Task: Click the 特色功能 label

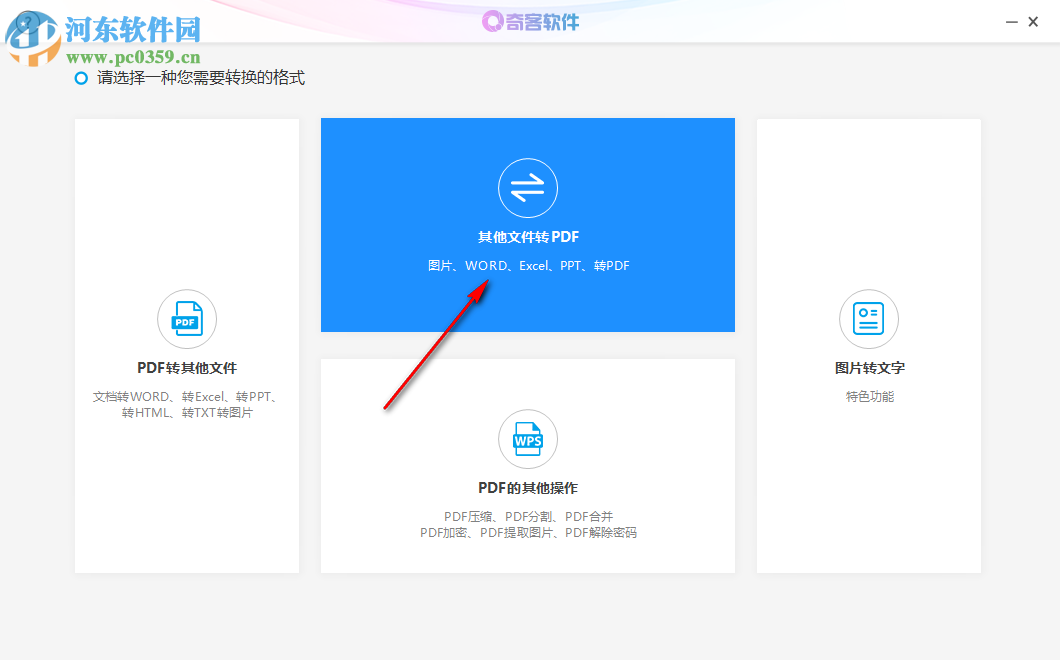Action: 868,395
